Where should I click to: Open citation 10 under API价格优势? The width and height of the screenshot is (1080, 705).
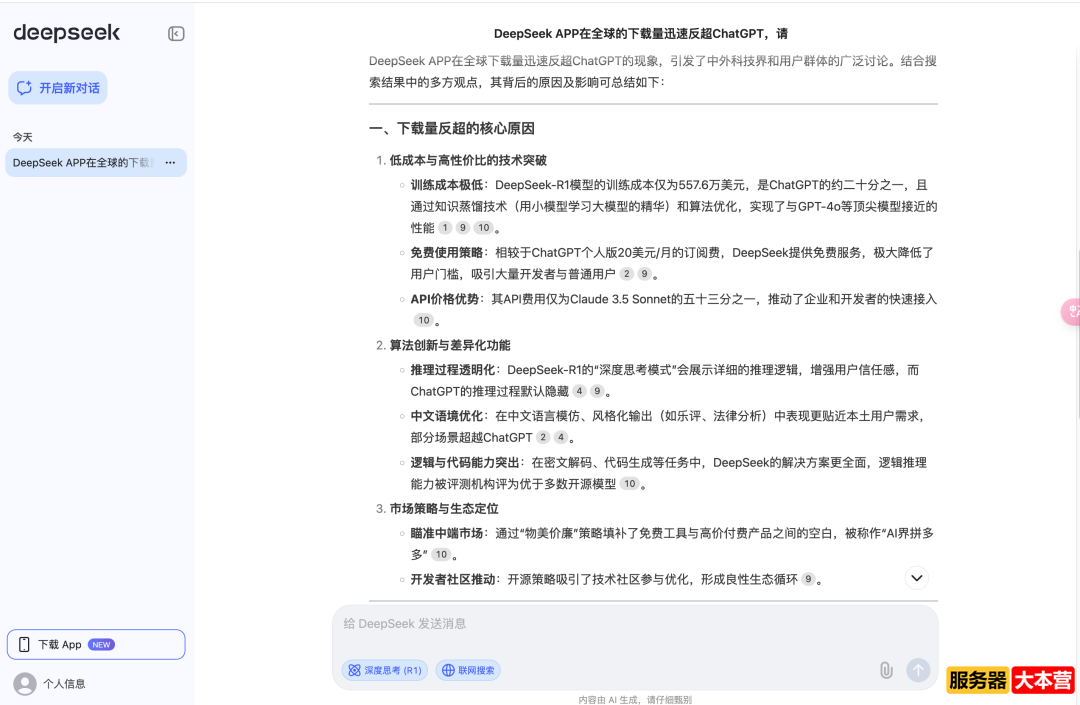pyautogui.click(x=424, y=320)
